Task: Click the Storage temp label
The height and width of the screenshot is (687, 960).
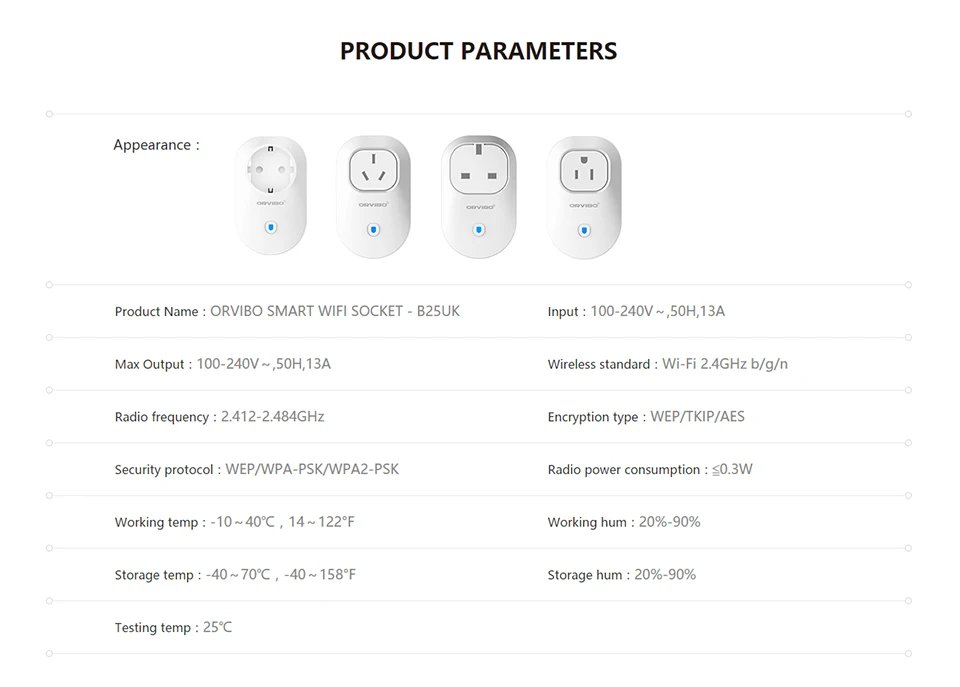Action: coord(157,575)
